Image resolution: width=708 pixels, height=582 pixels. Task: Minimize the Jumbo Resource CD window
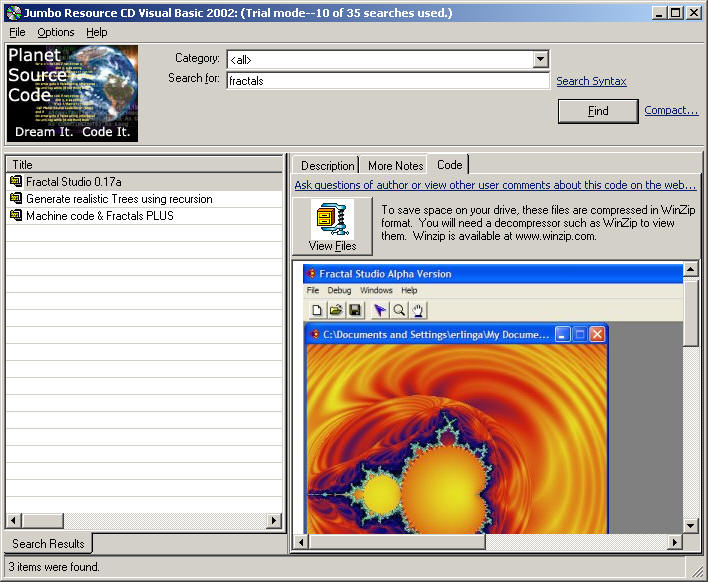tap(659, 13)
